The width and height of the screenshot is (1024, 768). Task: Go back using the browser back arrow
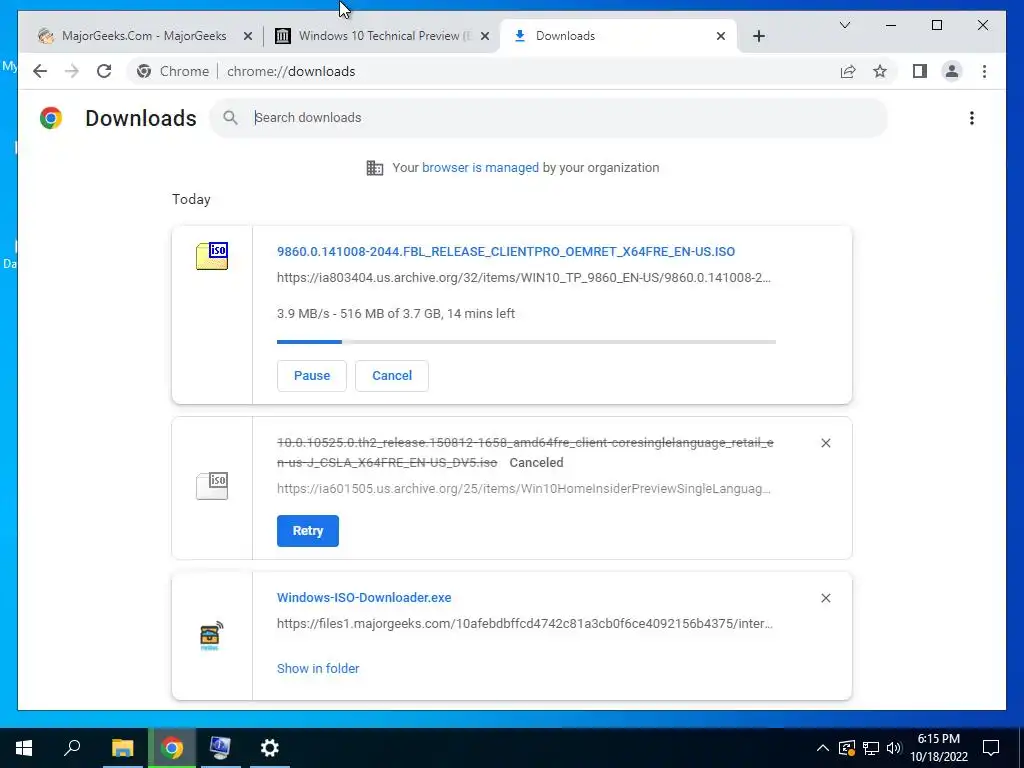pos(40,71)
